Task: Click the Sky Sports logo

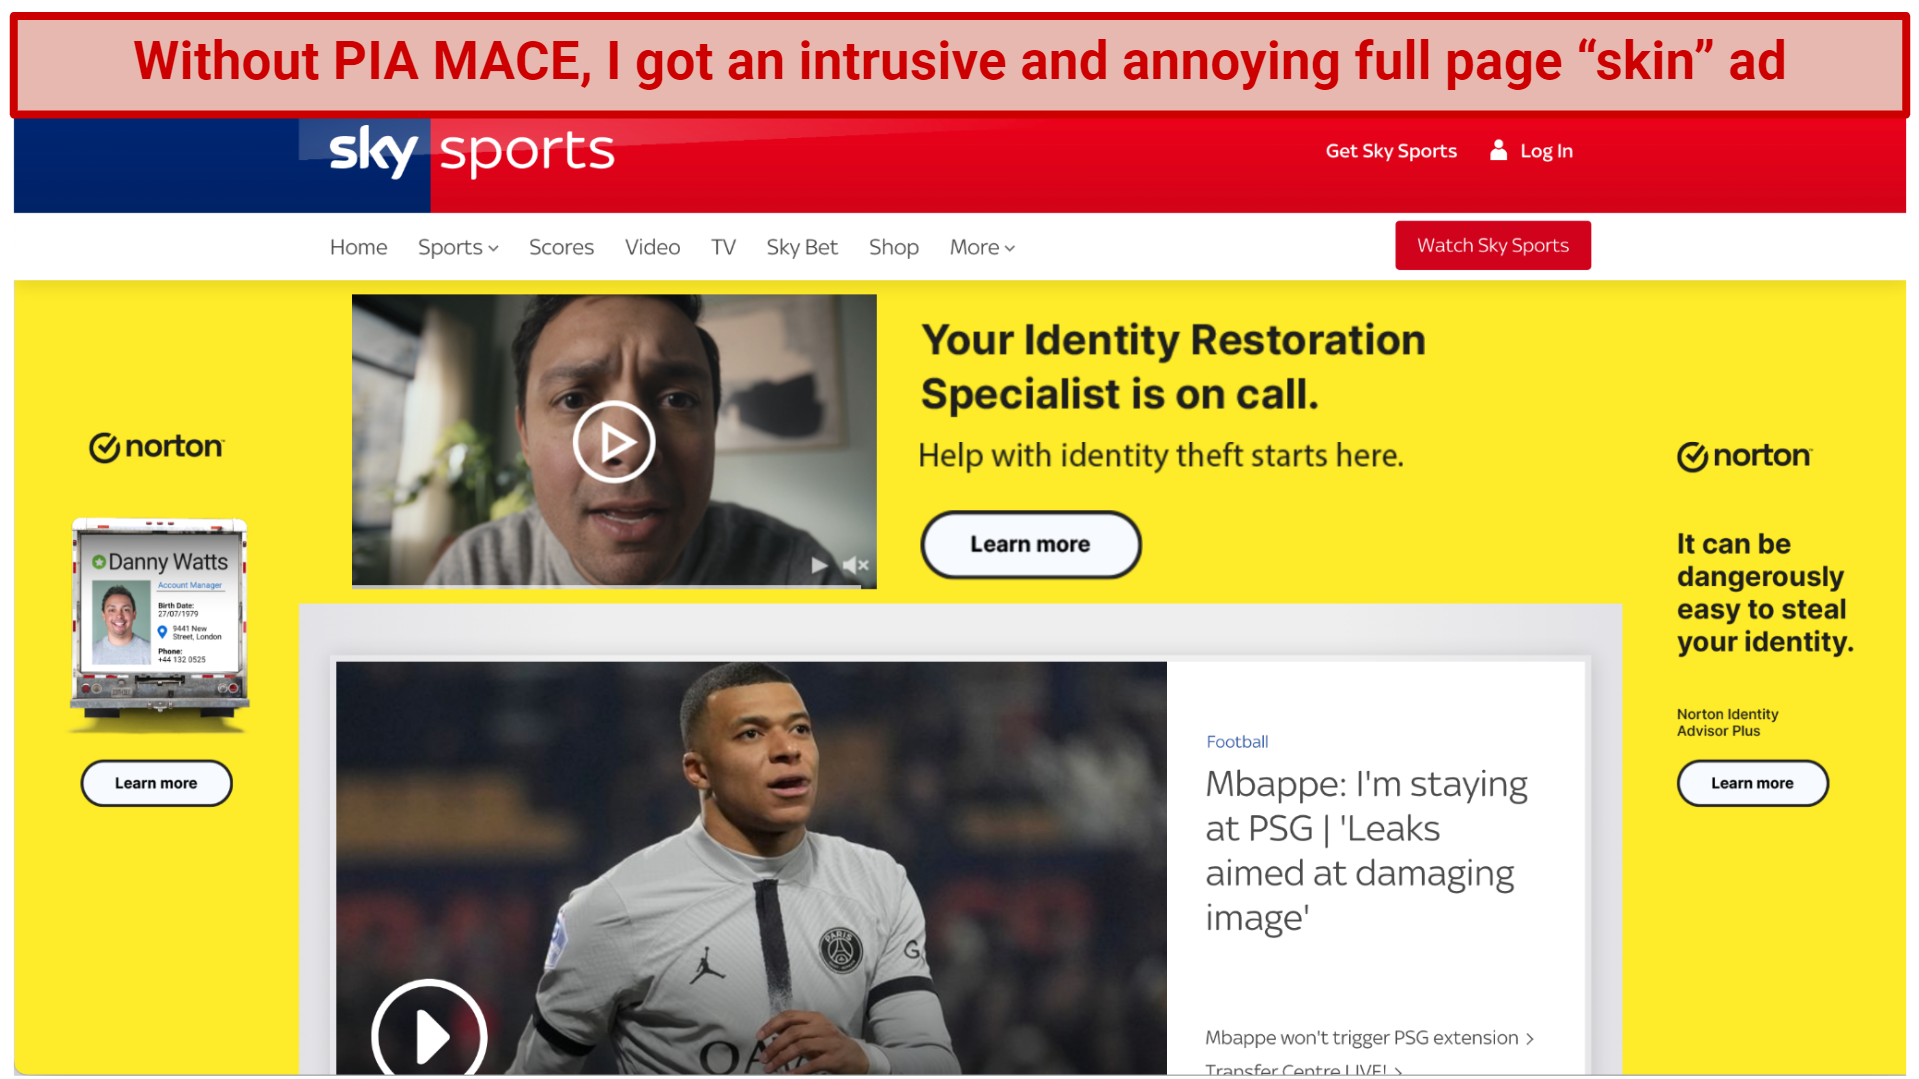Action: 471,152
